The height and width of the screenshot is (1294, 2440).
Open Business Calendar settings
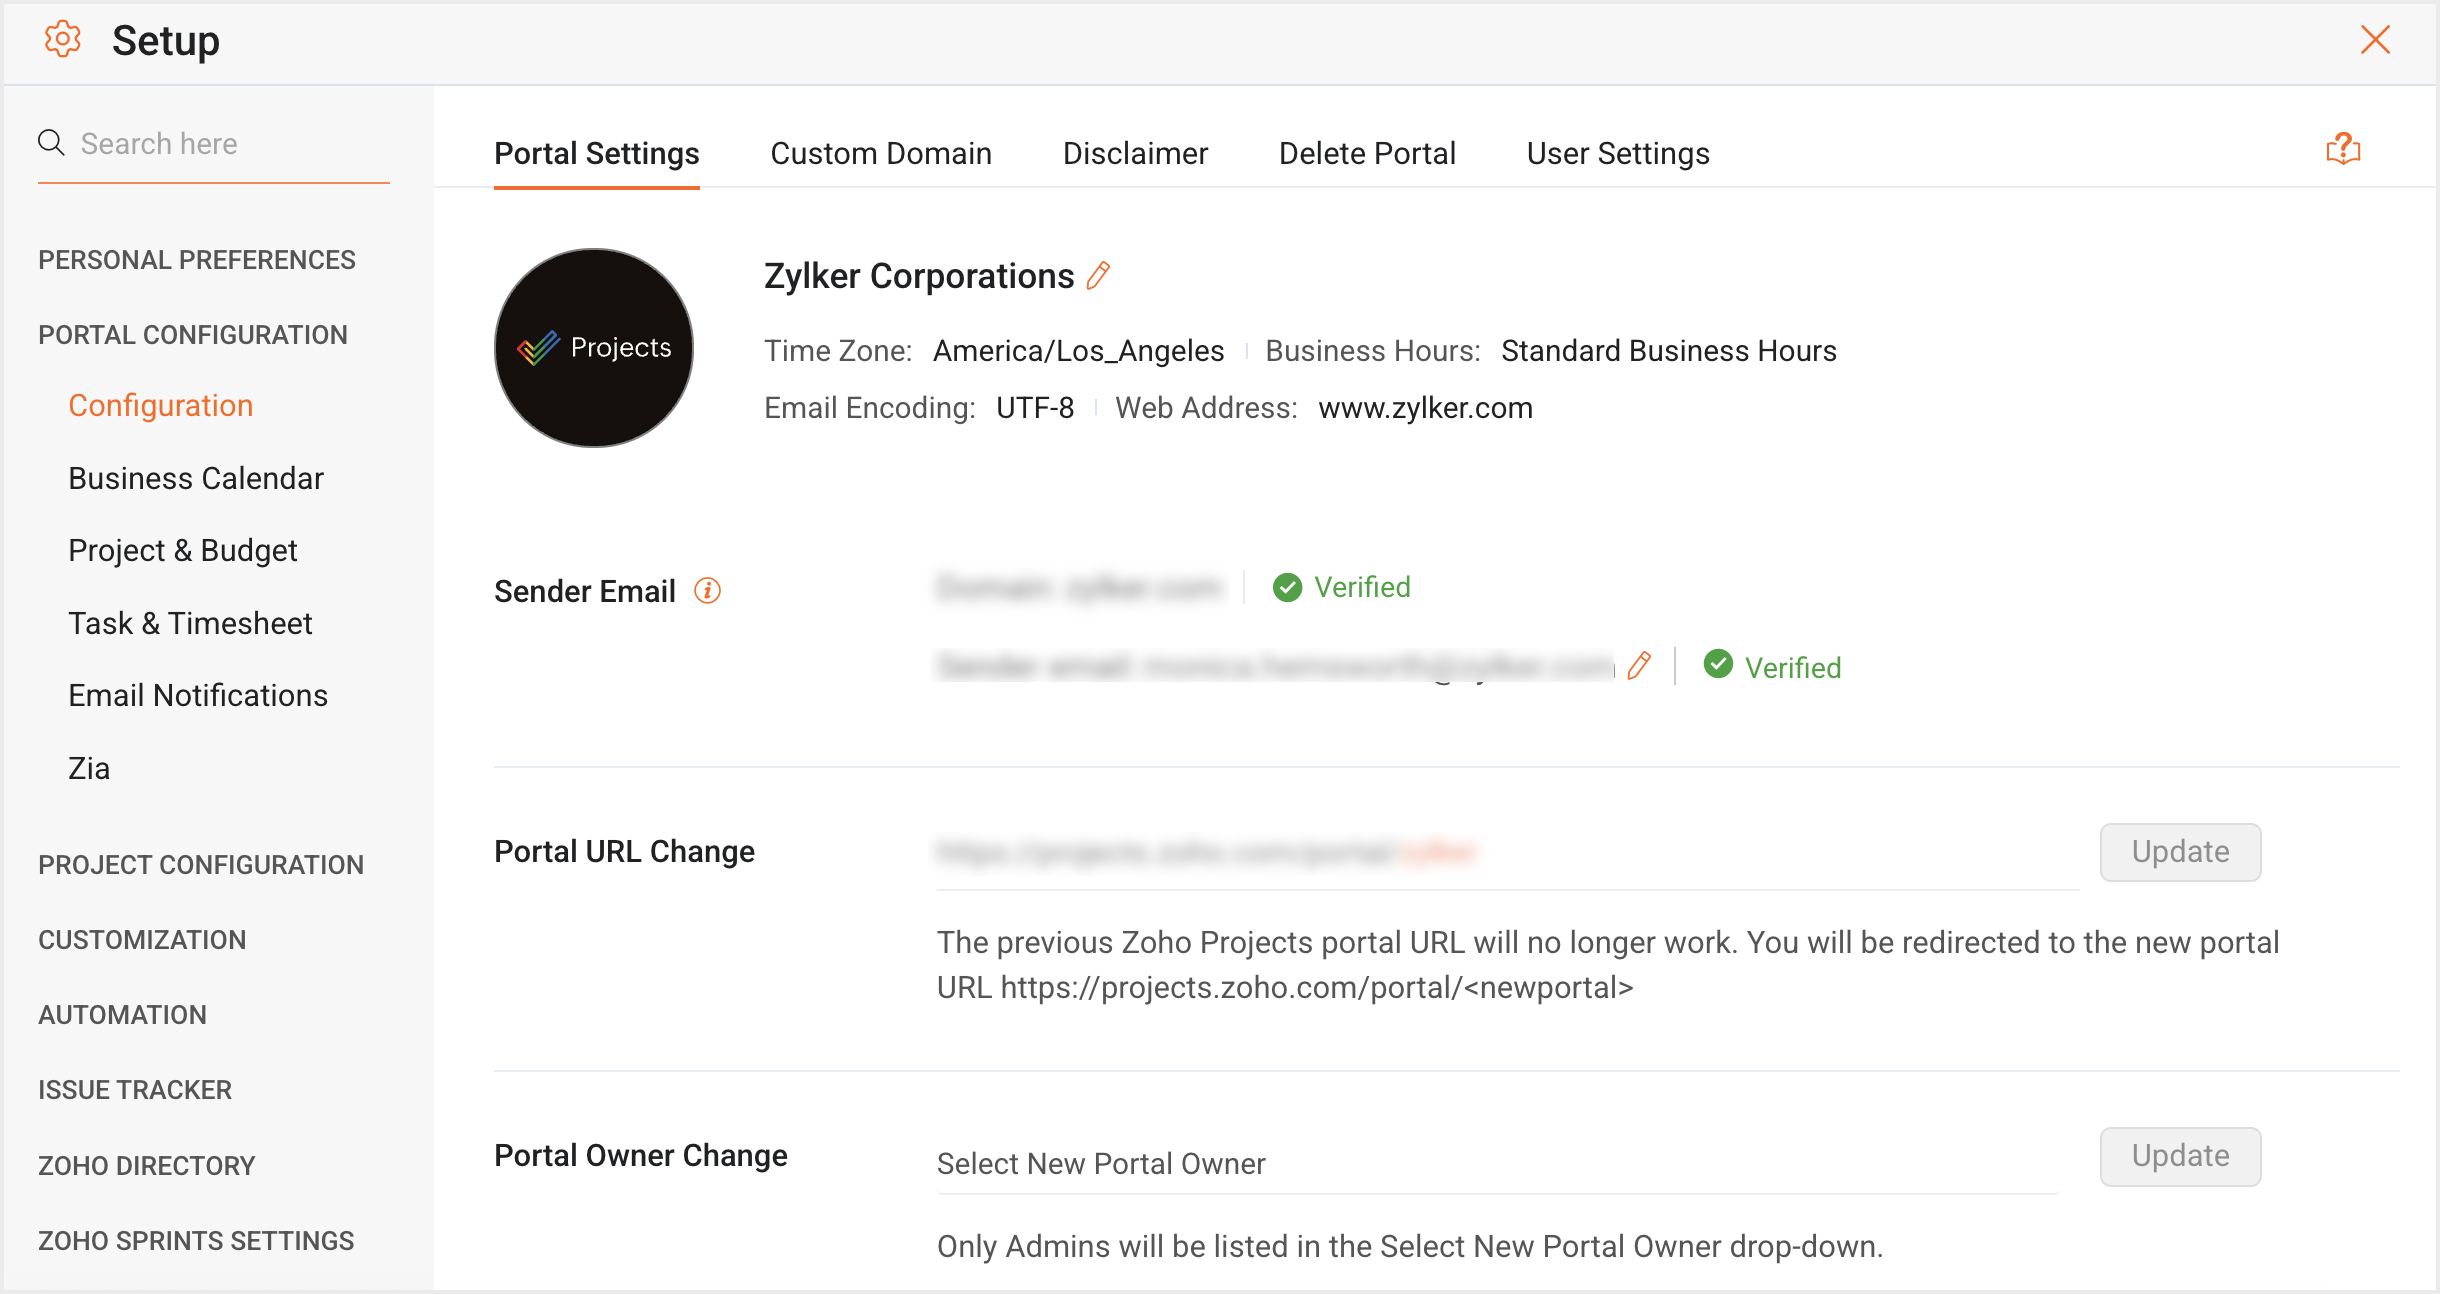pyautogui.click(x=196, y=478)
